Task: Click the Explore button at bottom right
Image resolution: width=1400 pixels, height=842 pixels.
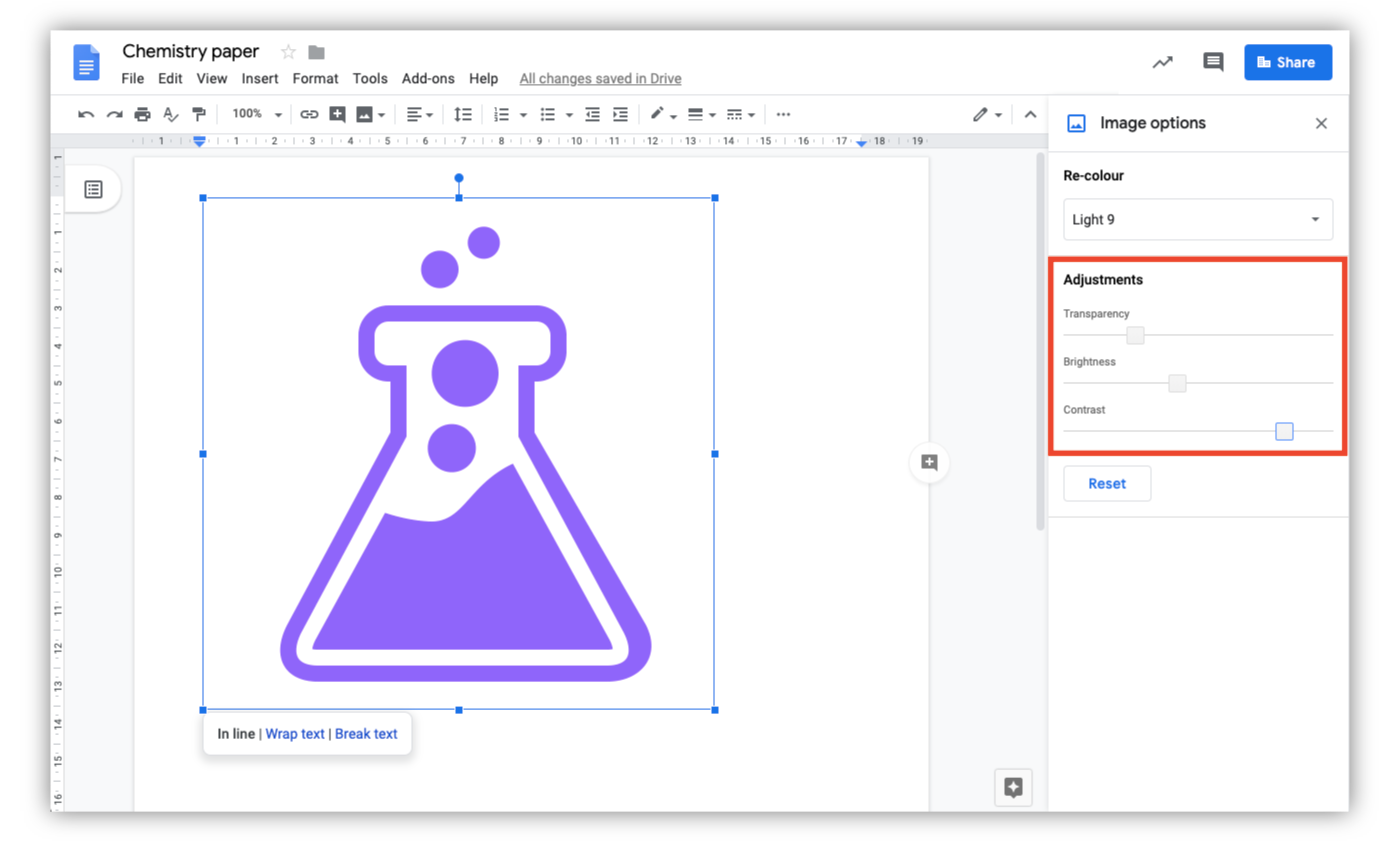Action: coord(1013,787)
